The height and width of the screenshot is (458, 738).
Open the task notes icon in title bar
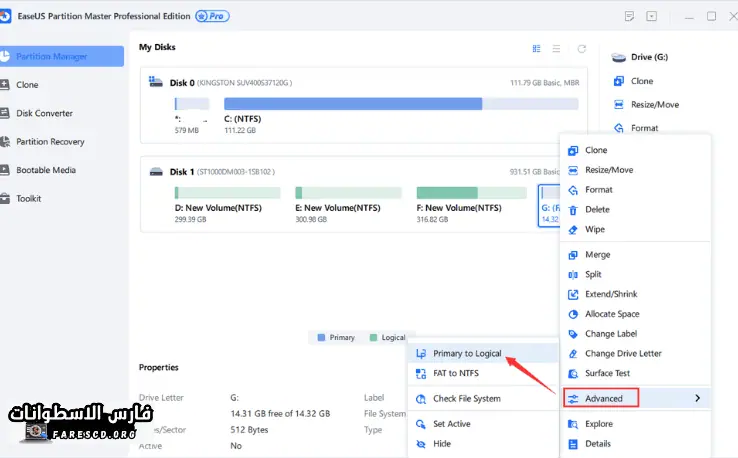(x=629, y=16)
